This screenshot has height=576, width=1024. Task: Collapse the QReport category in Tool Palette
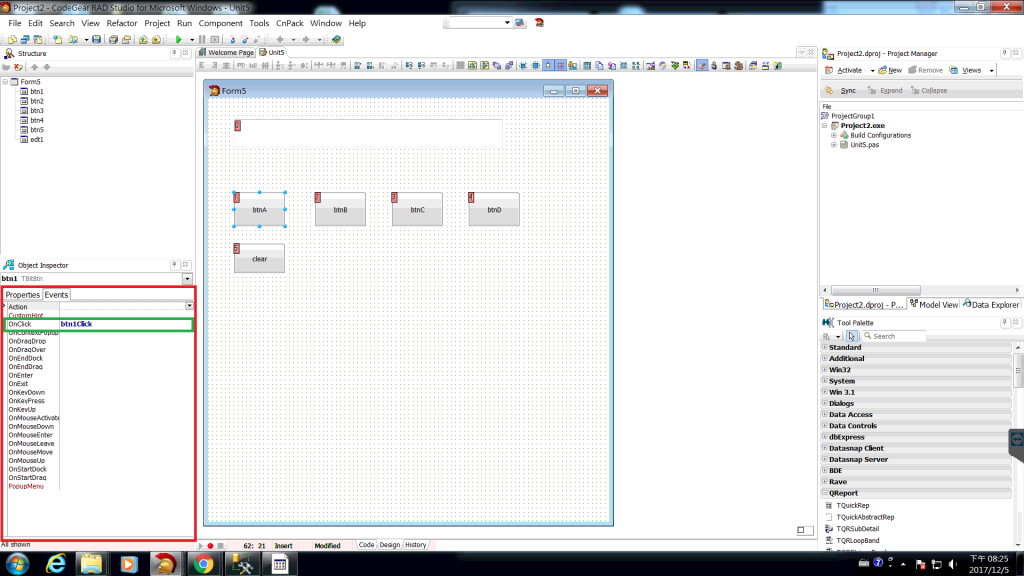(825, 493)
